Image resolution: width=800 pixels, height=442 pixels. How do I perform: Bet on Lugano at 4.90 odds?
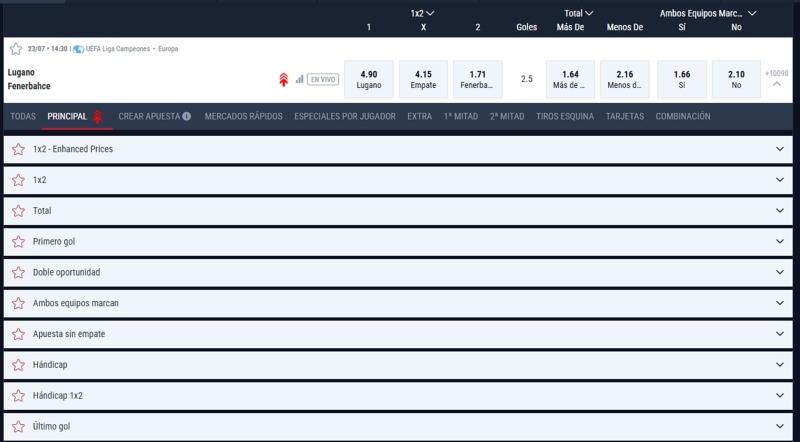pos(369,78)
